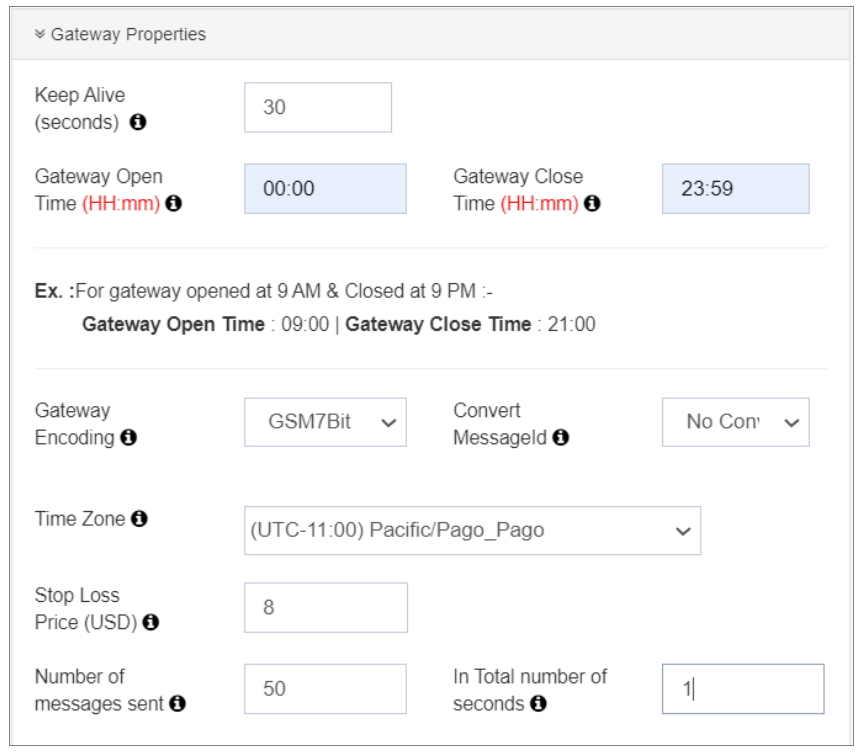Click the info icon next to Time Zone
The height and width of the screenshot is (754, 862).
[139, 519]
